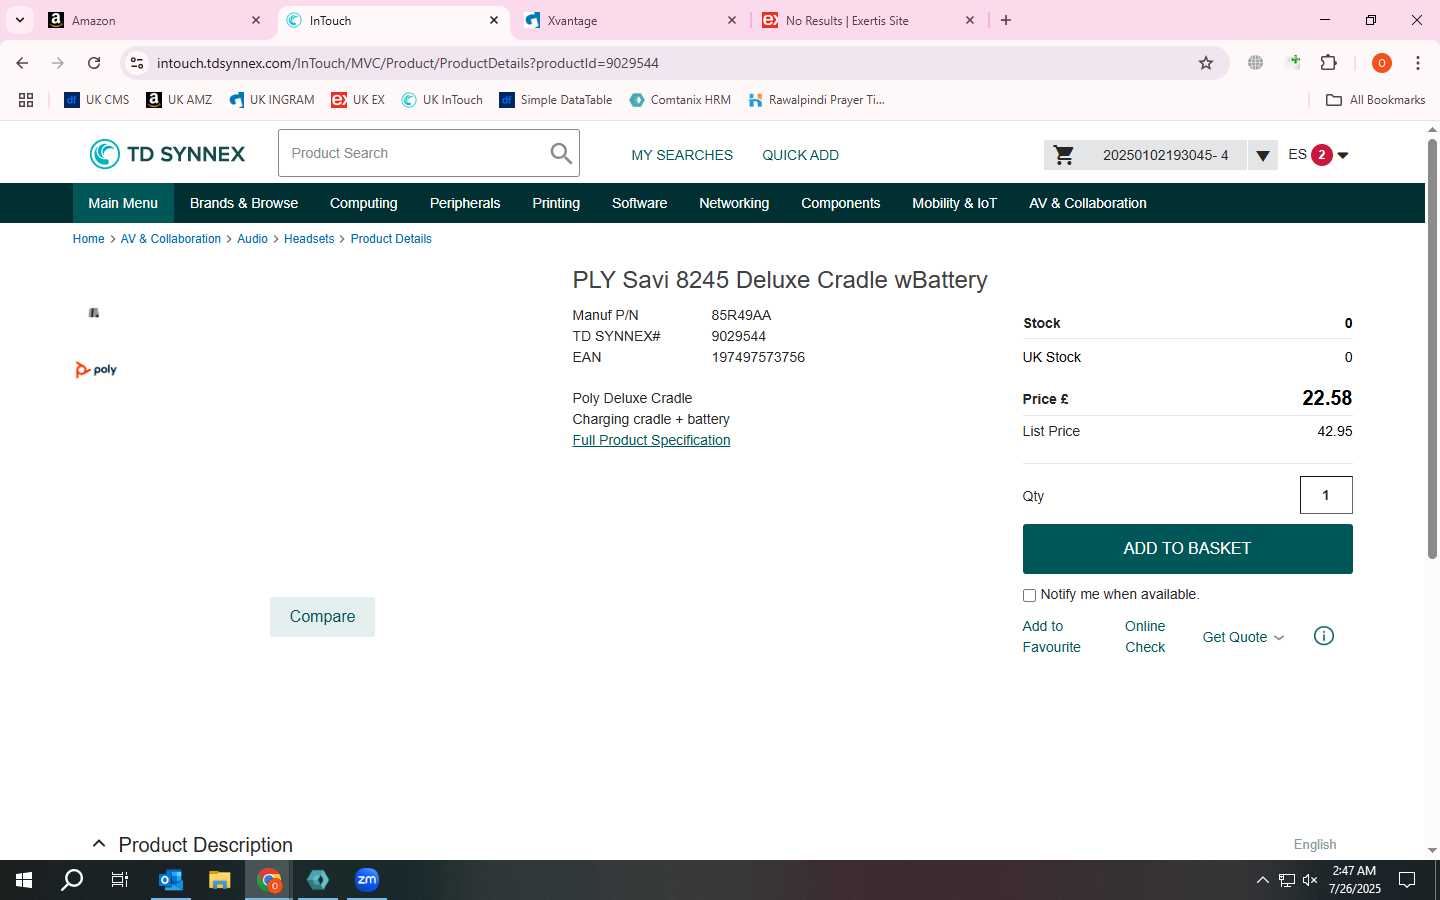Open the Chrome tab search dropdown
This screenshot has height=900, width=1440.
[19, 20]
